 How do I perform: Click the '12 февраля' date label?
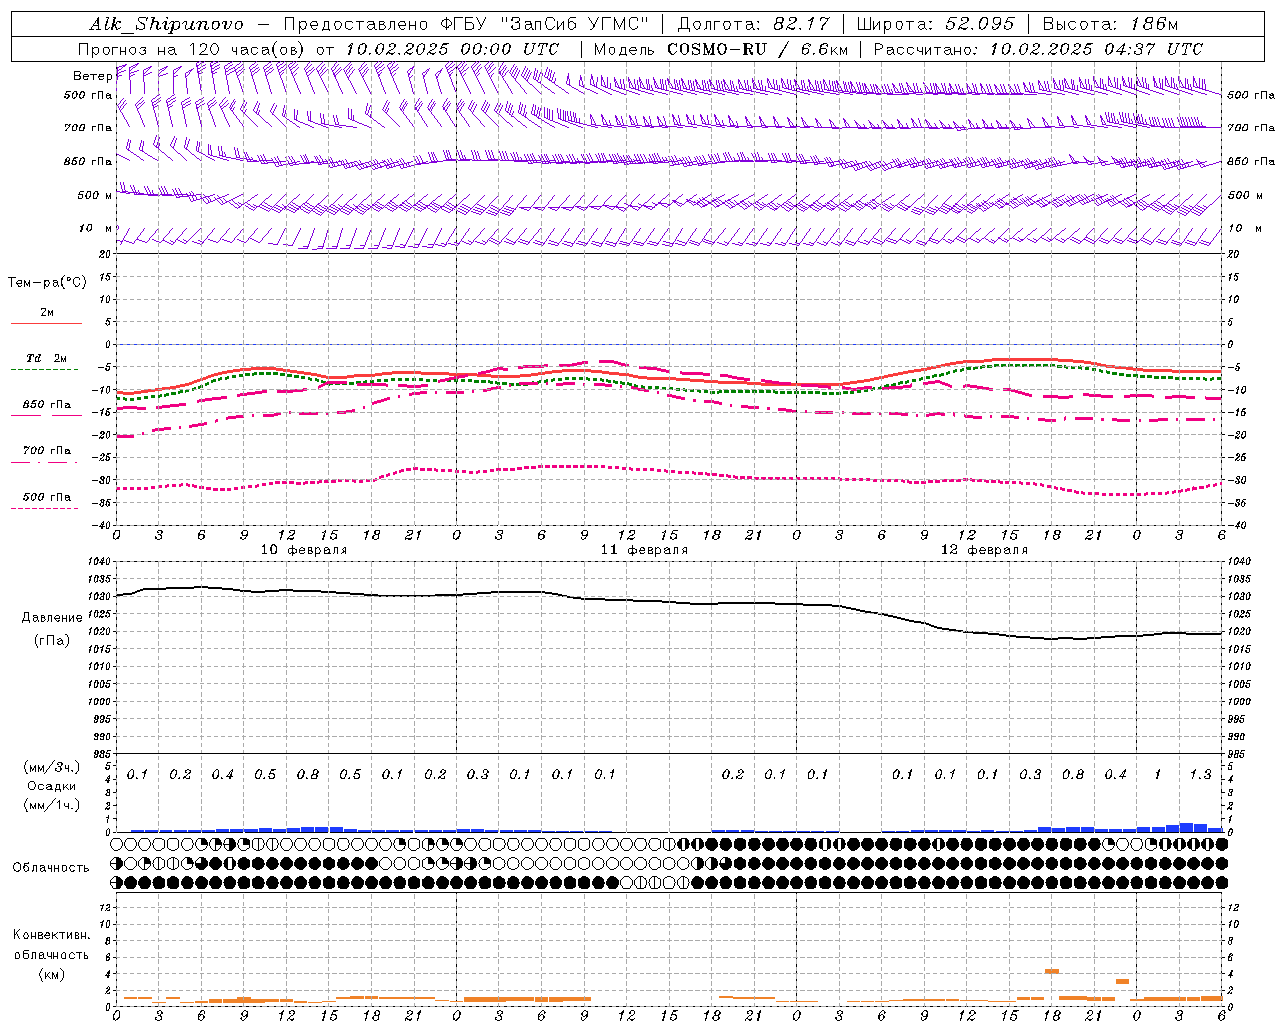pos(984,550)
